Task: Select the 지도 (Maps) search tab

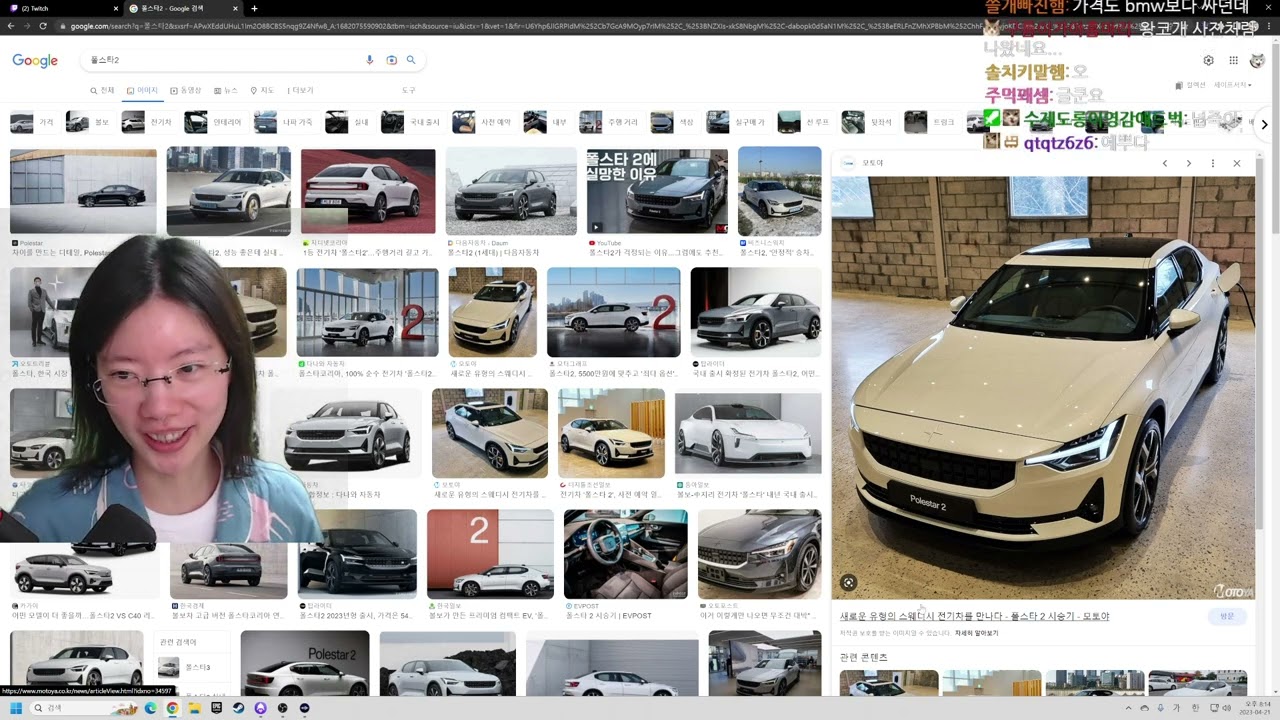Action: [x=262, y=90]
